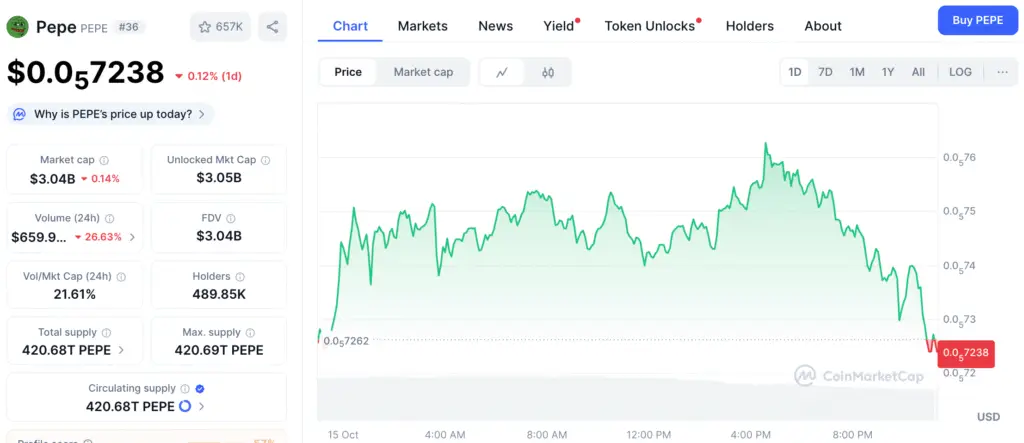Open the Markets tab

[x=422, y=26]
